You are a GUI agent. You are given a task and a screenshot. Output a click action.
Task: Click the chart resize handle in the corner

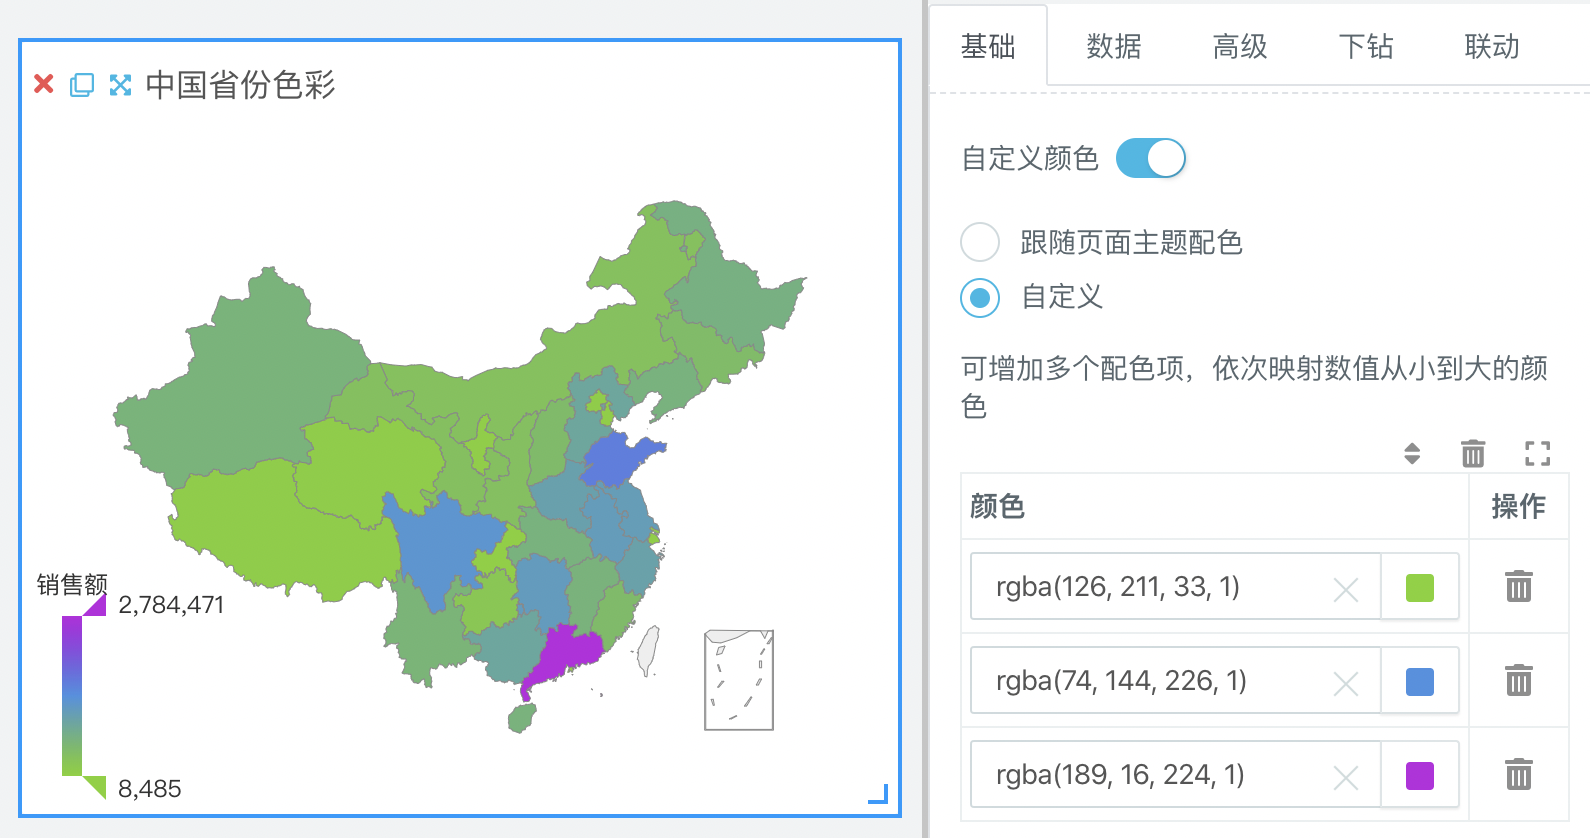click(878, 794)
